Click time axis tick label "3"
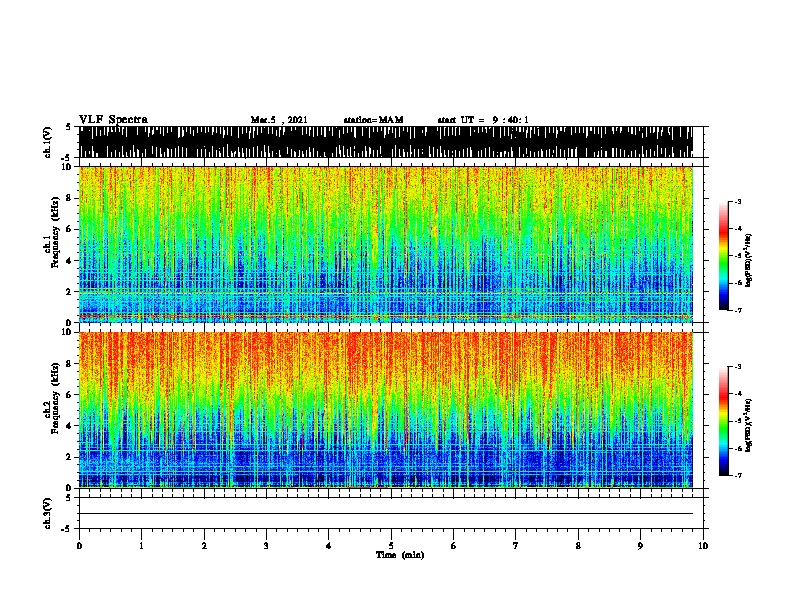 point(266,546)
